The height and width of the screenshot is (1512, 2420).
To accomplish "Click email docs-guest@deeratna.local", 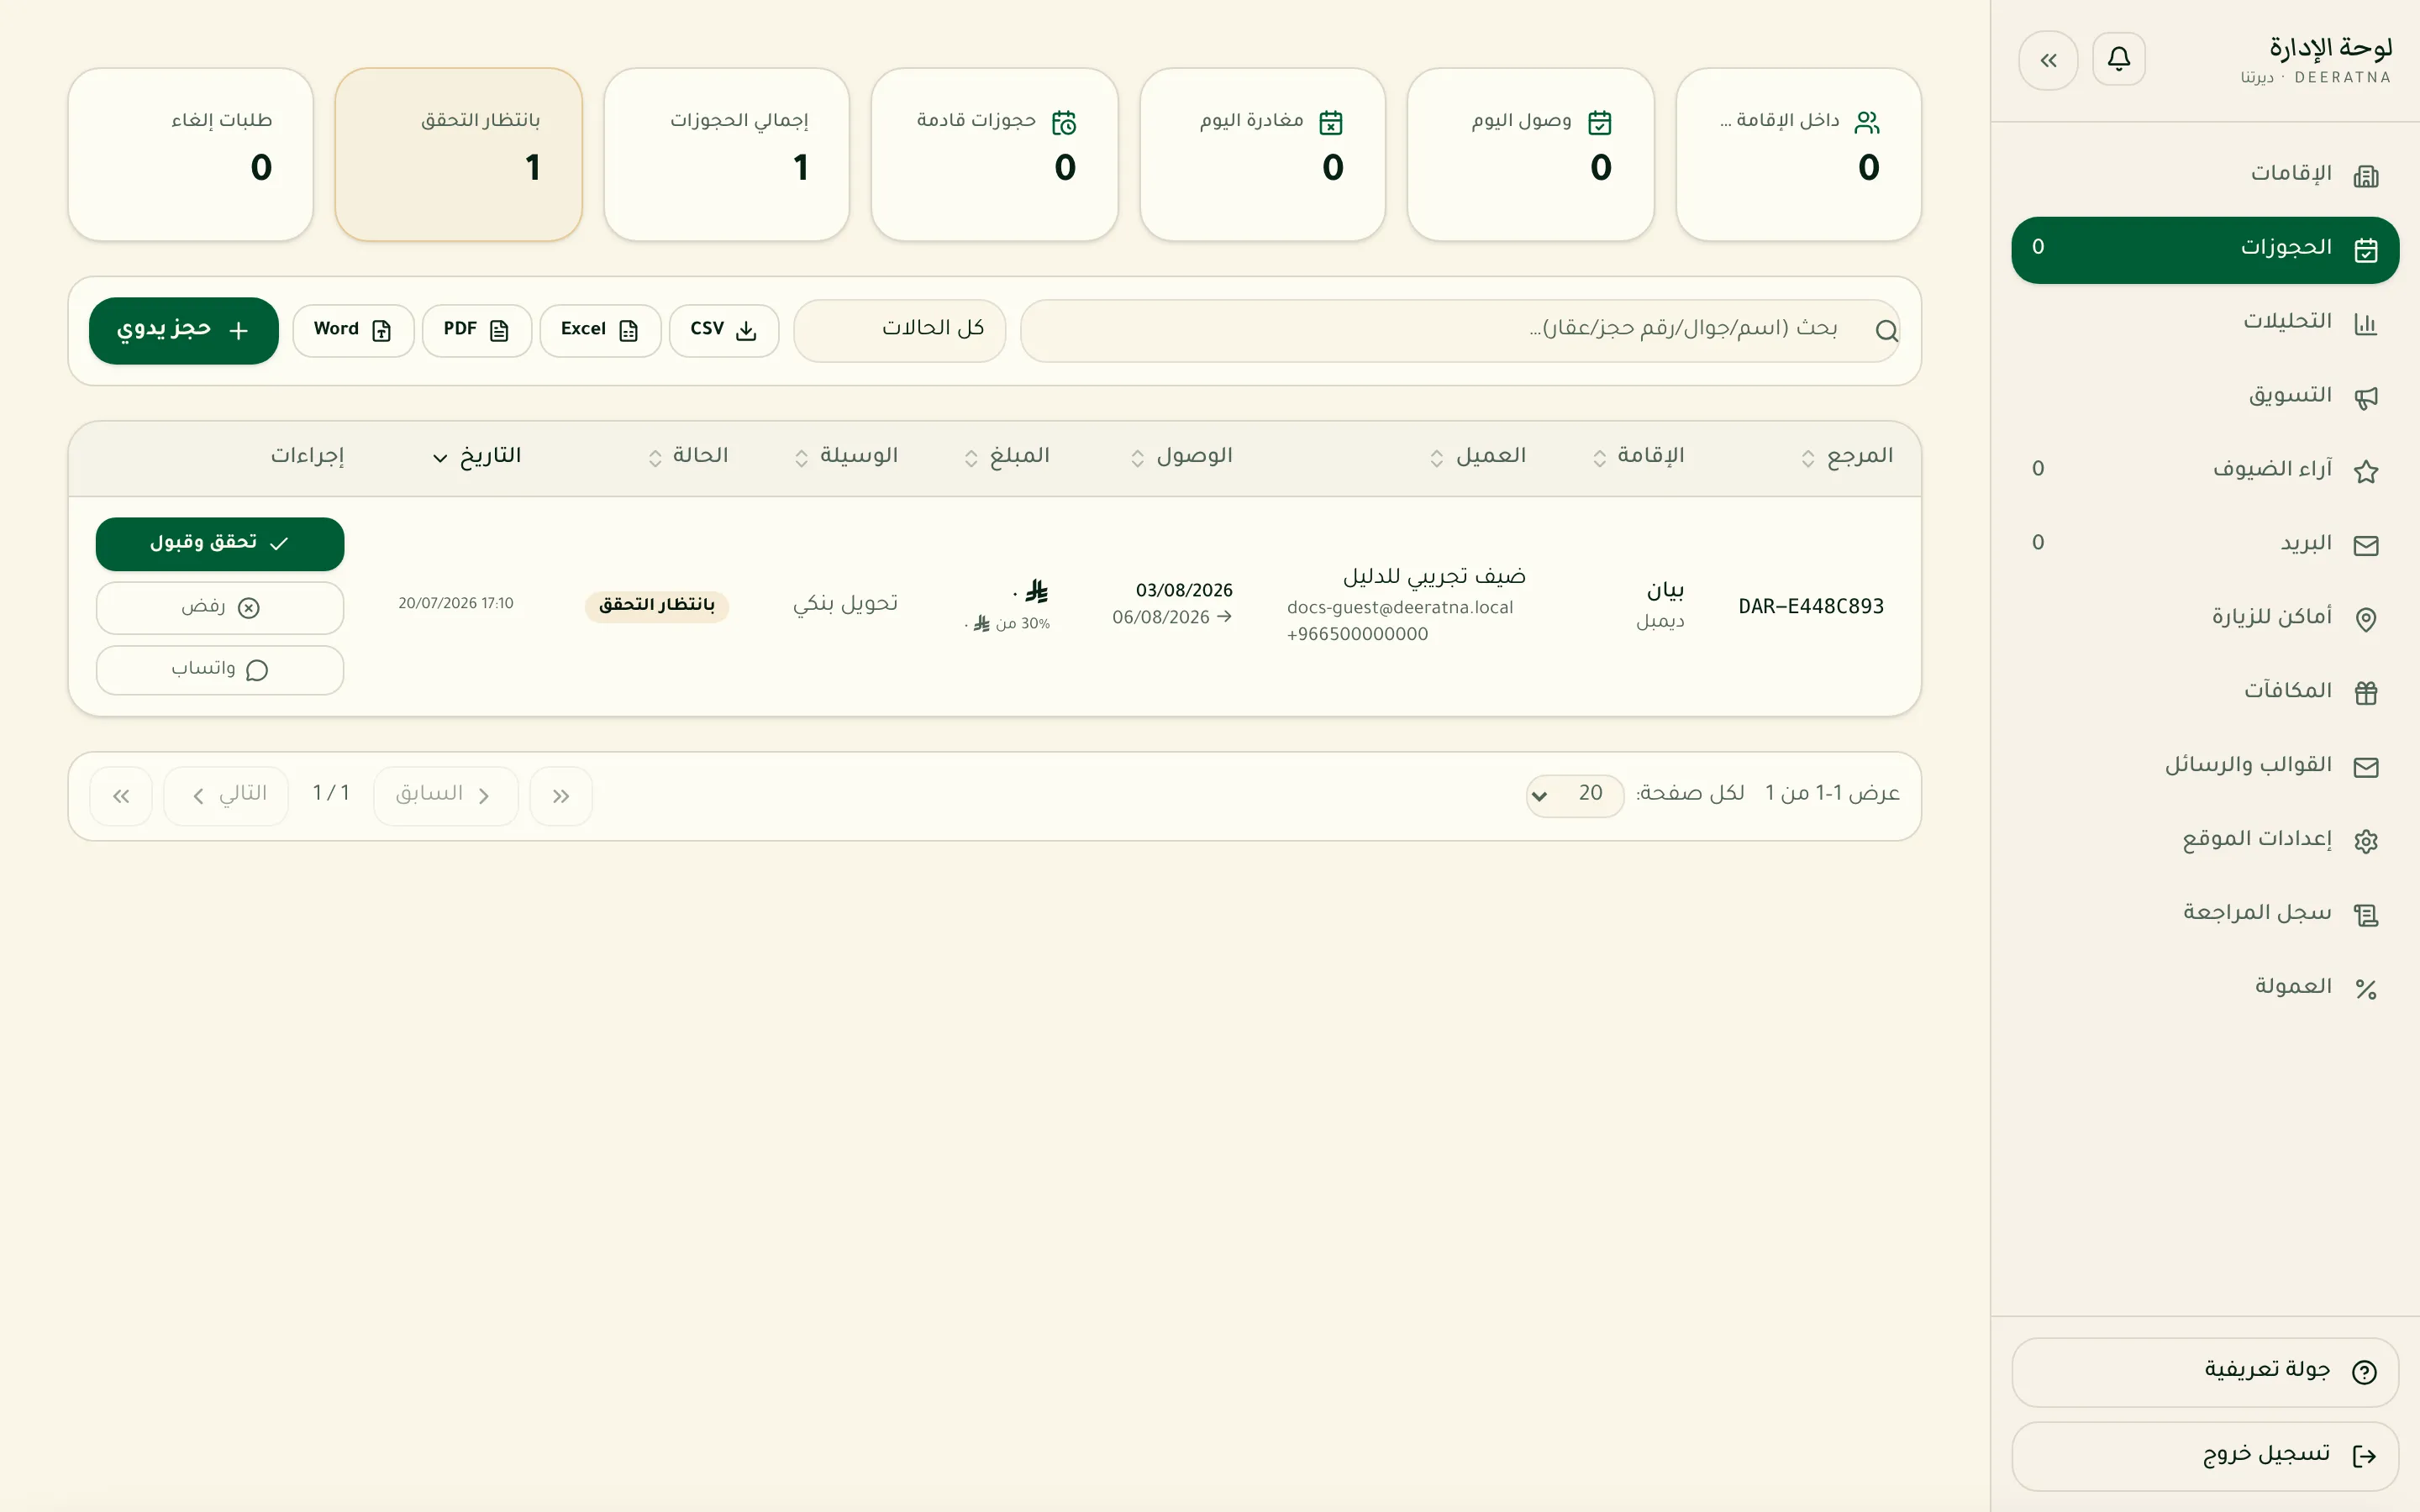I will 1400,608.
